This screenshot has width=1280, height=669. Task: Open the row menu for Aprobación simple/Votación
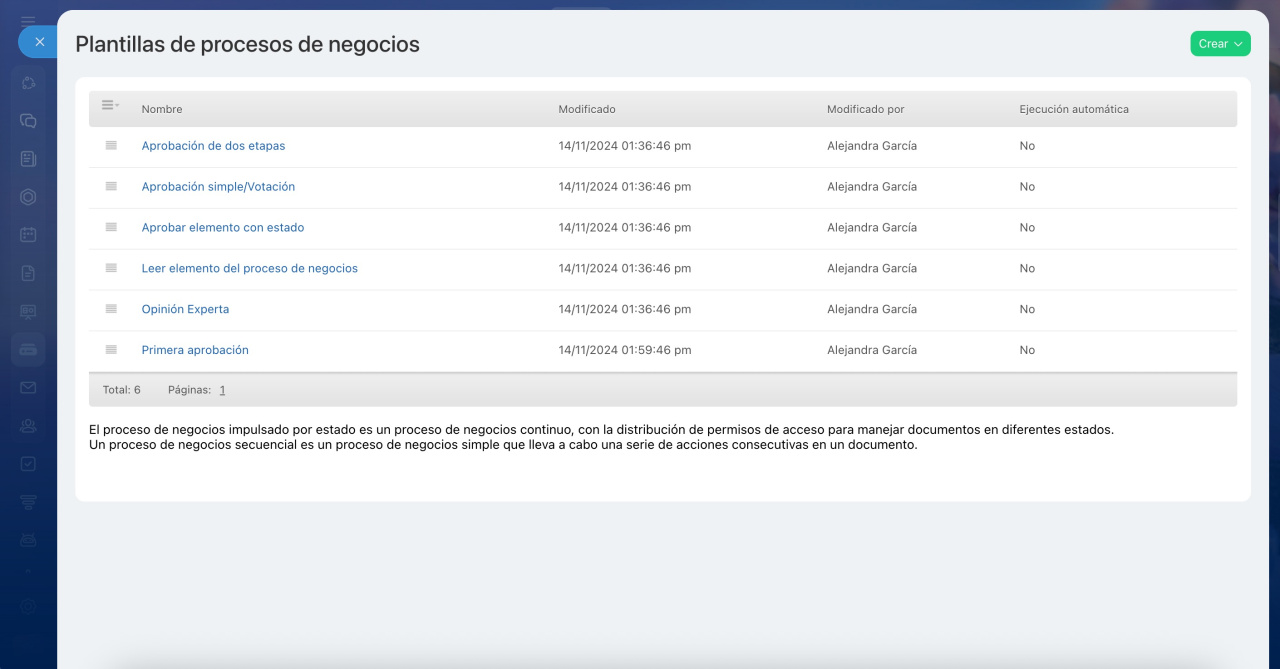(x=111, y=187)
